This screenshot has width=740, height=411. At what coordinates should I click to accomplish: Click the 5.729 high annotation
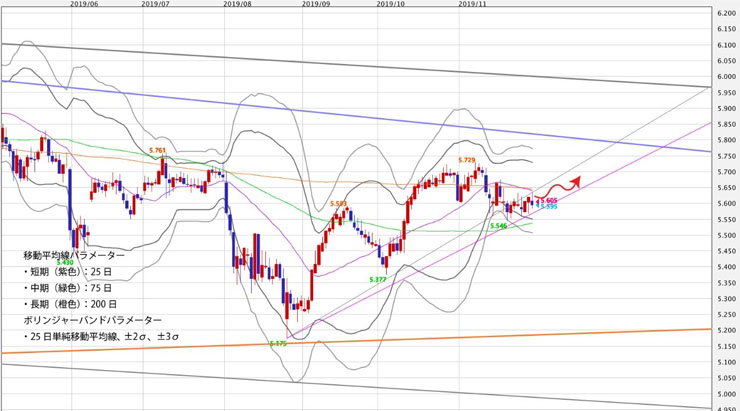pos(466,160)
